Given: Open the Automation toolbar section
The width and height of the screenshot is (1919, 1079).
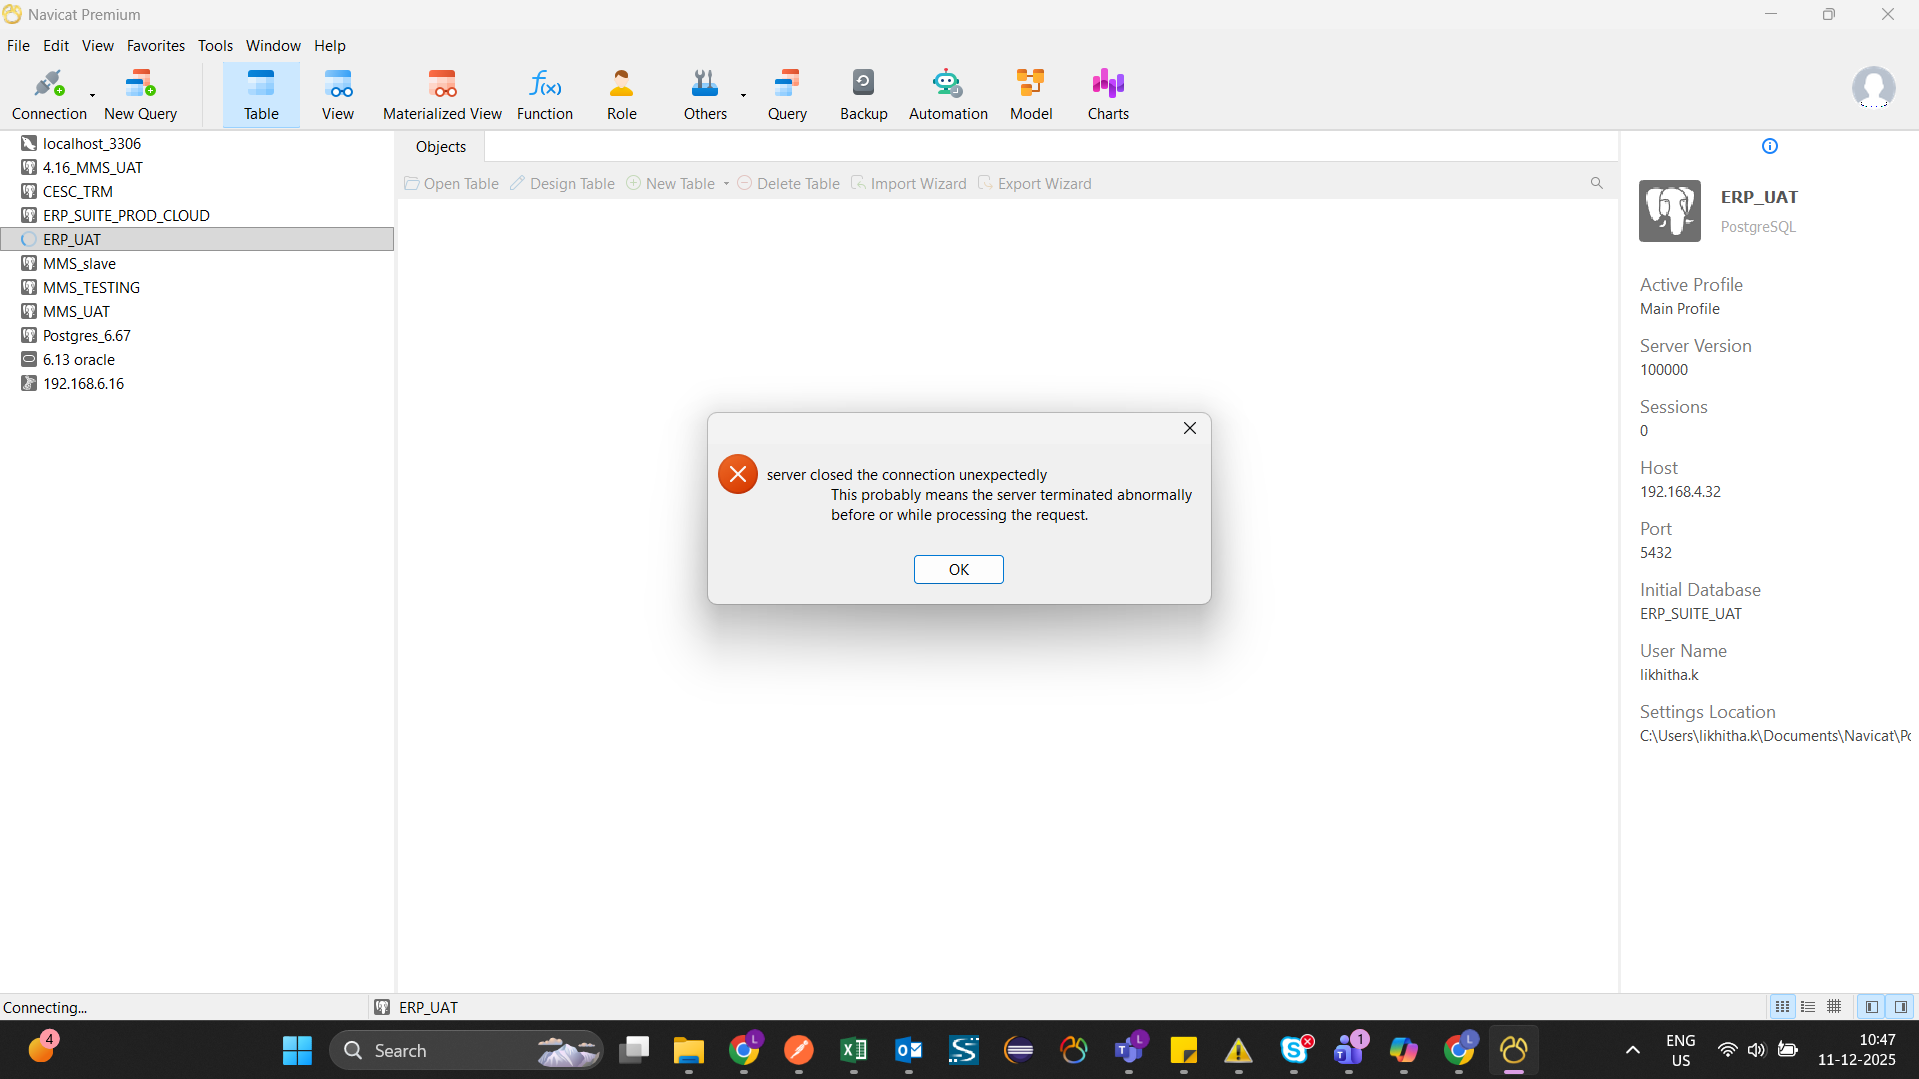Looking at the screenshot, I should pyautogui.click(x=948, y=95).
